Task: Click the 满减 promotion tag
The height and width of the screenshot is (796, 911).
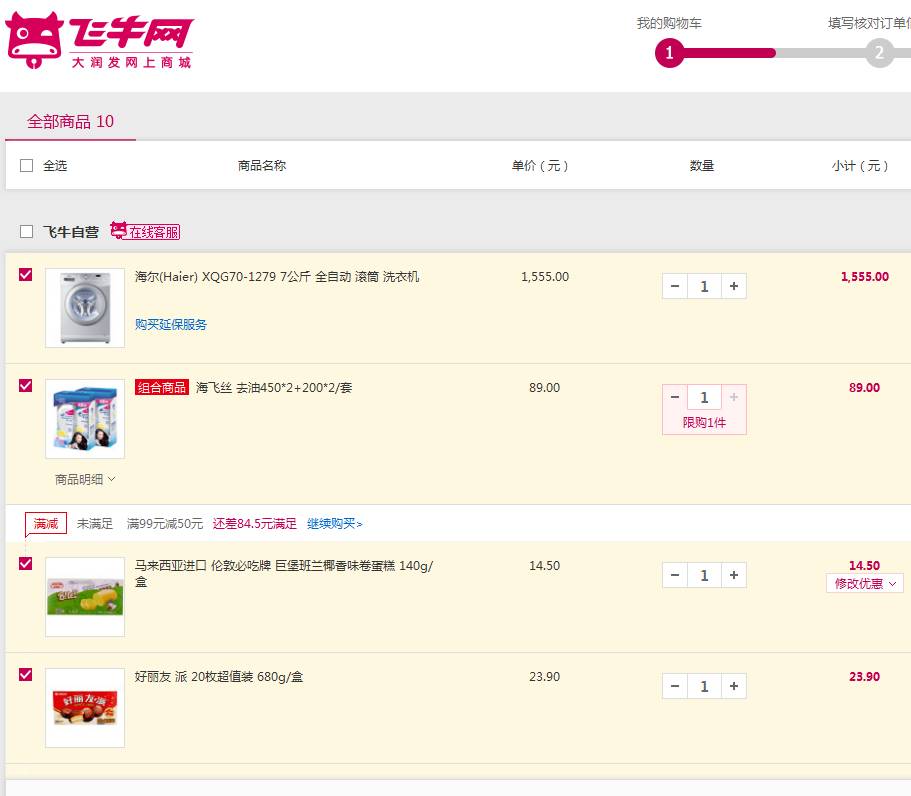Action: coord(46,524)
